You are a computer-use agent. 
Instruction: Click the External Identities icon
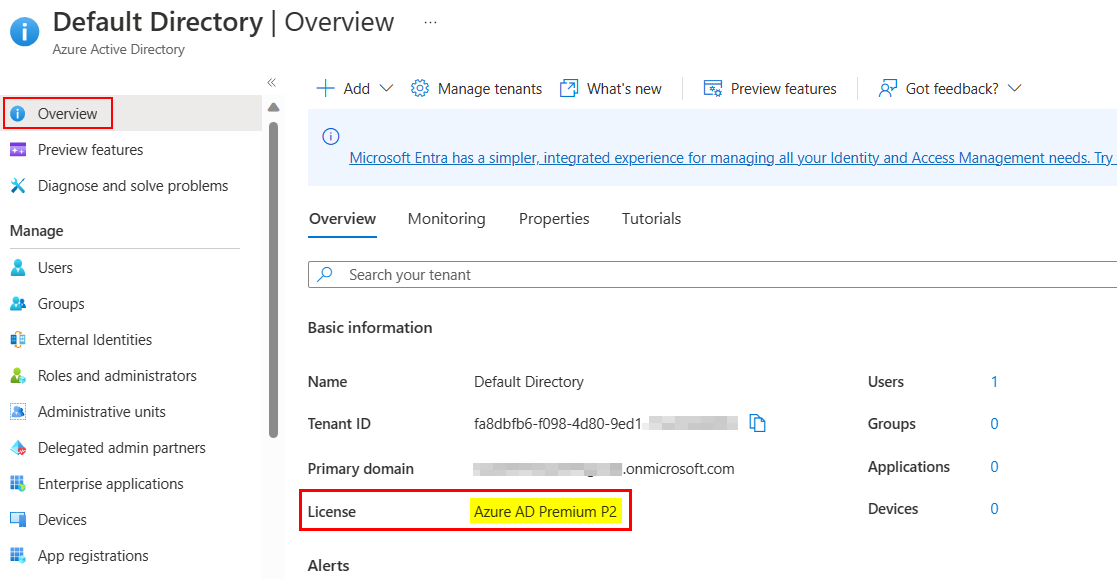point(18,340)
